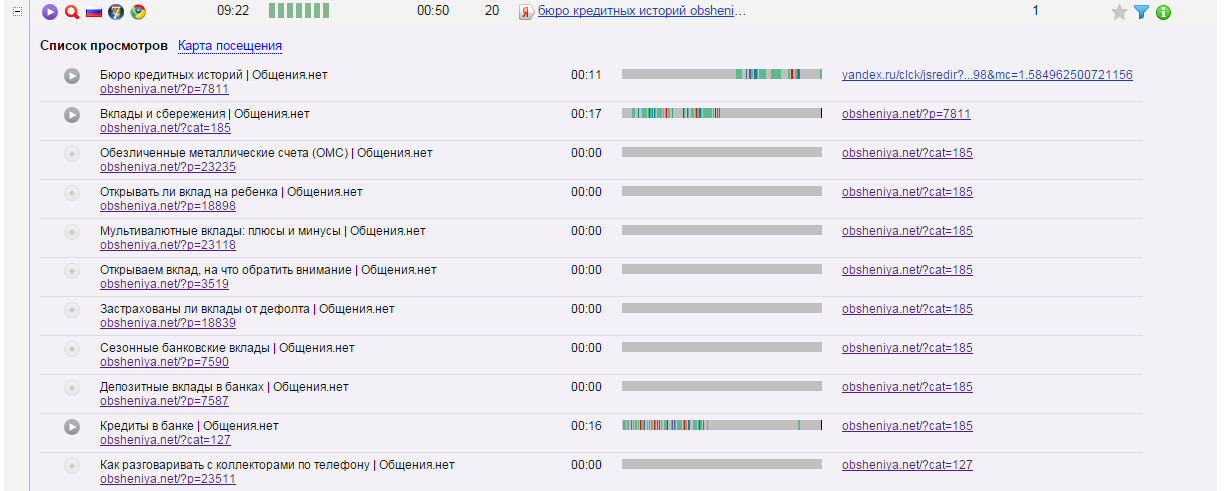Play the 'Вклады и сбережения' page view
Viewport: 1229px width, 491px height.
[72, 114]
